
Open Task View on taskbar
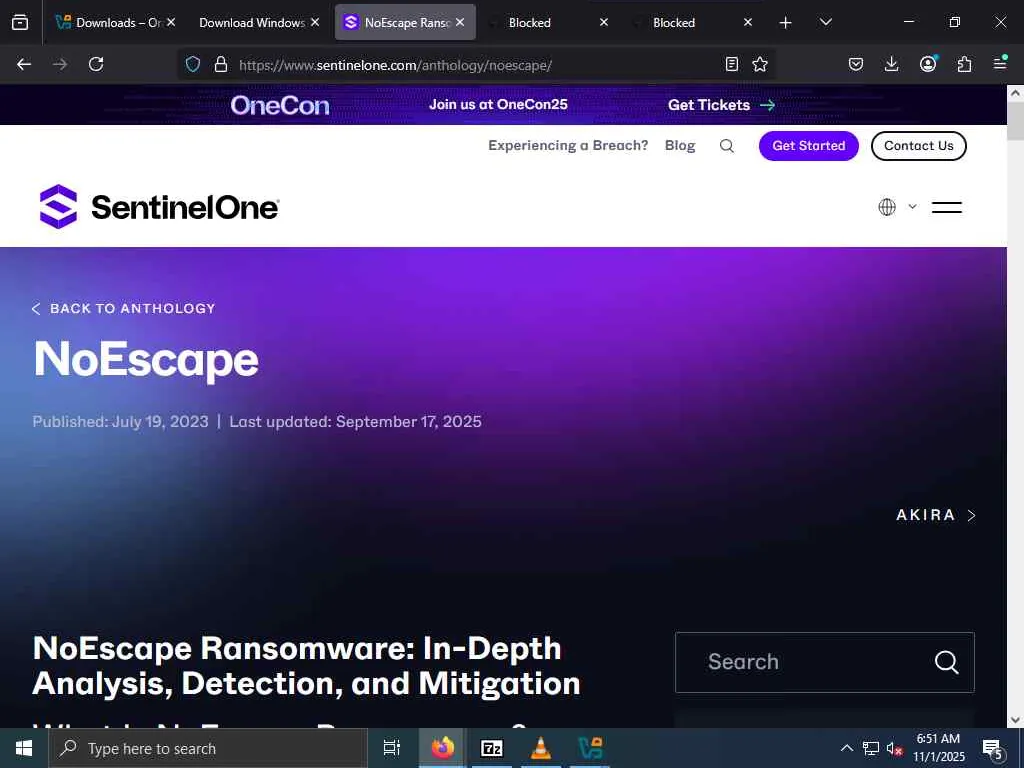pyautogui.click(x=392, y=748)
